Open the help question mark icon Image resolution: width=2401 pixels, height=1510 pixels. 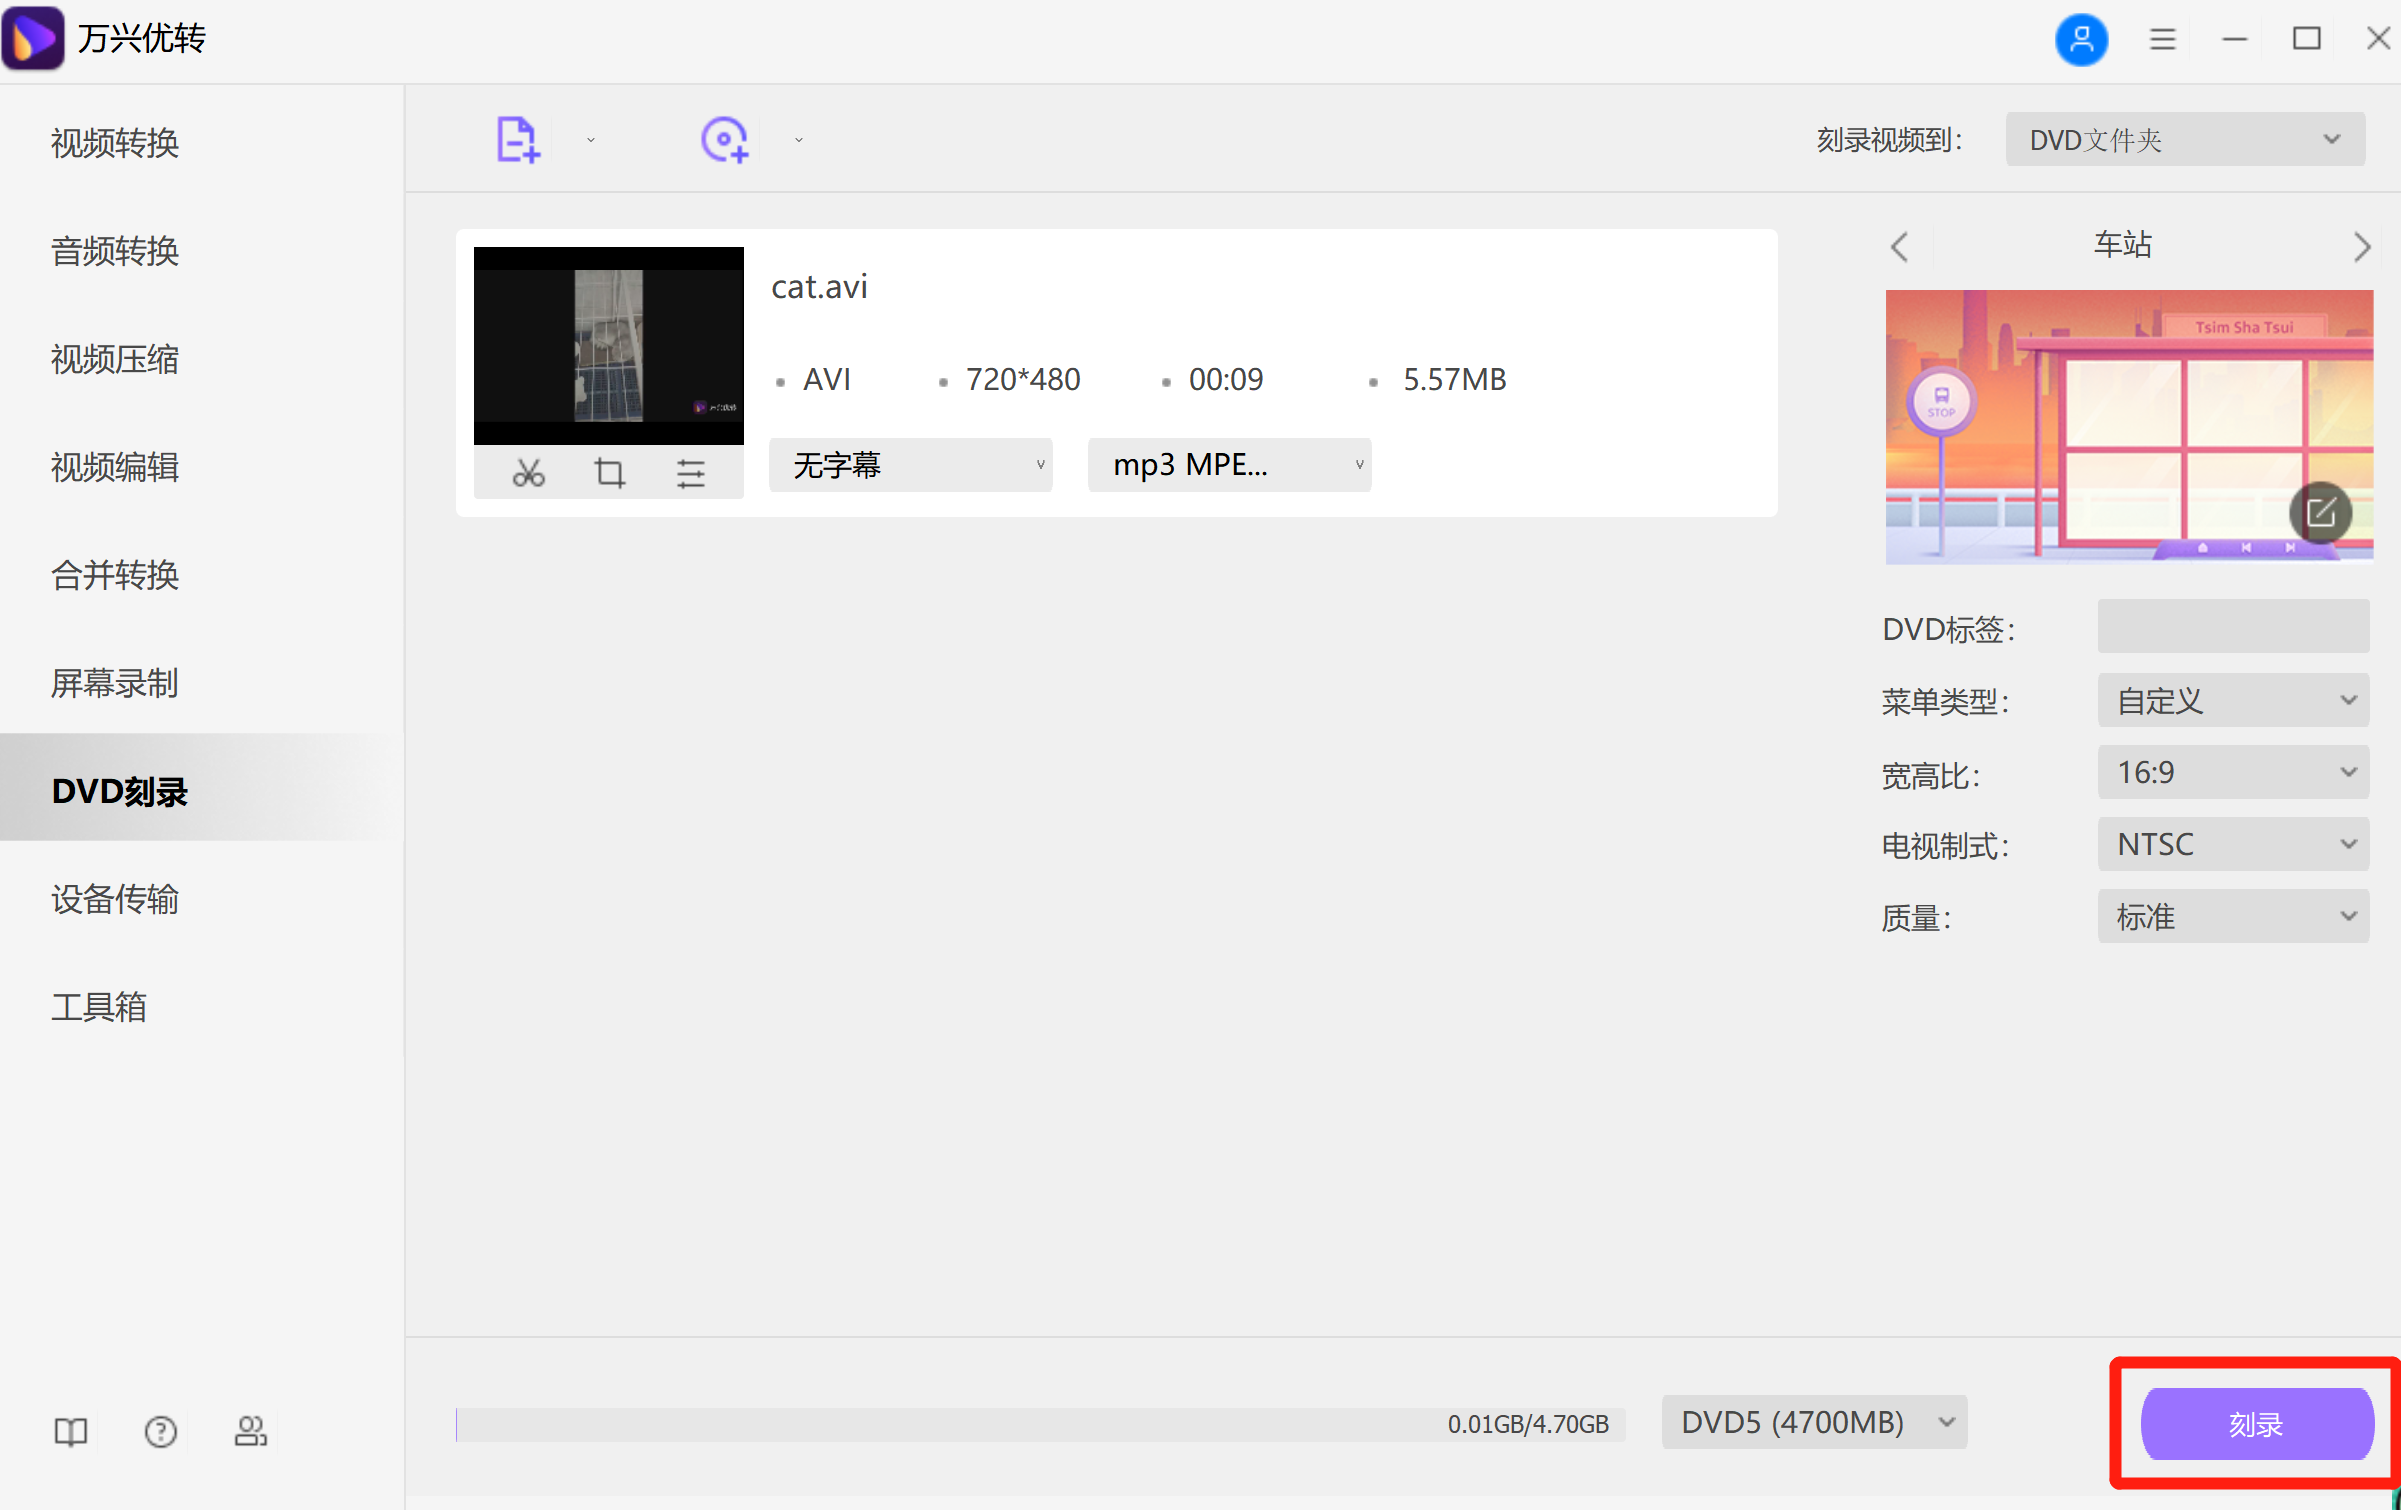(160, 1432)
